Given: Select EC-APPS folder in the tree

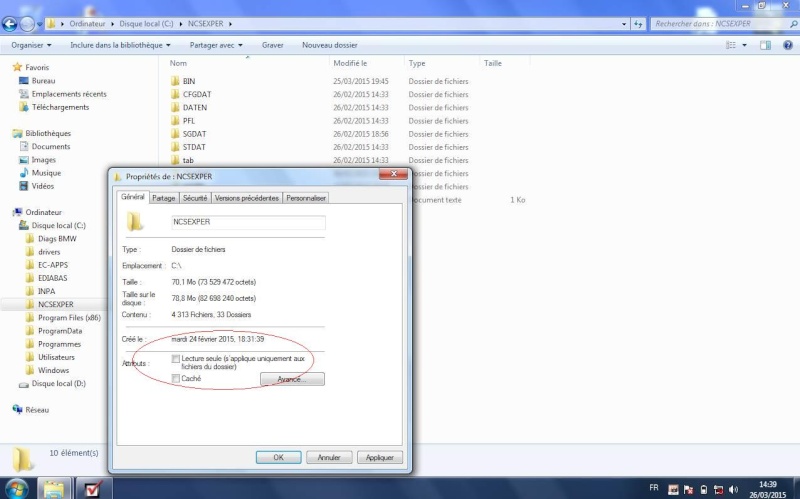Looking at the screenshot, I should (x=53, y=265).
